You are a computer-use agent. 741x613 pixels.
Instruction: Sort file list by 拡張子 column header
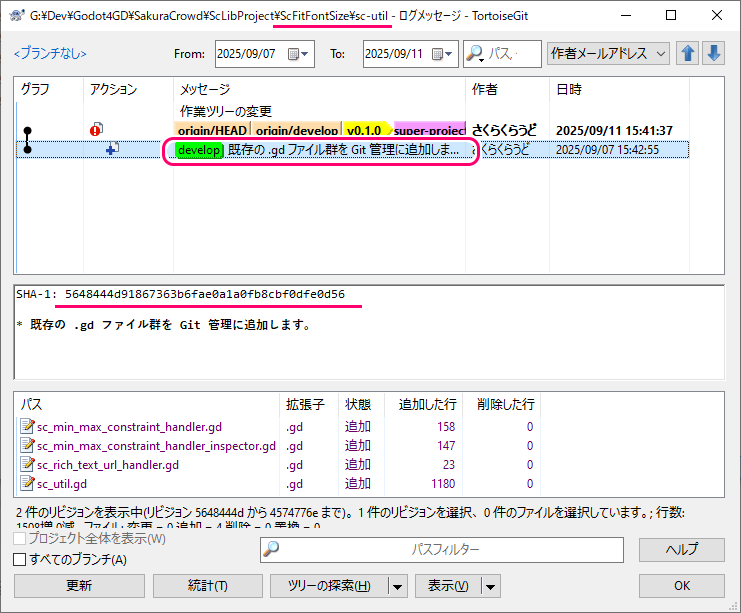305,404
